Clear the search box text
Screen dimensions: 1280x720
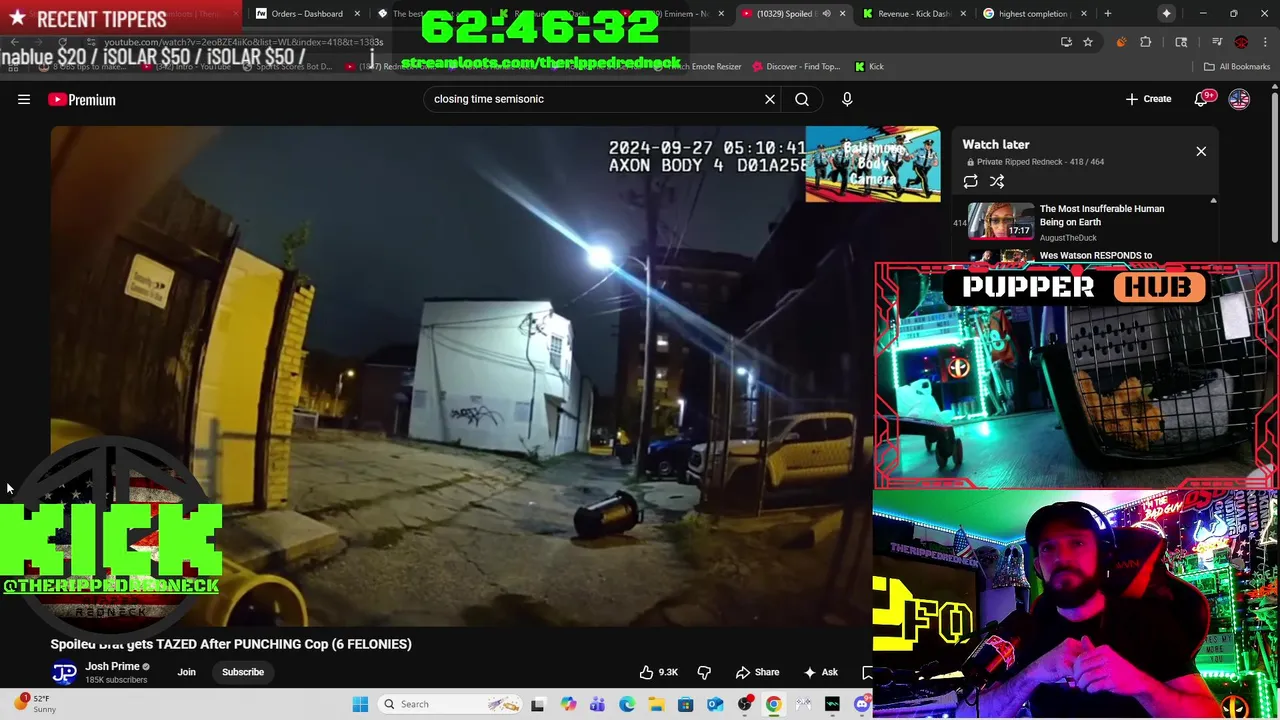770,99
